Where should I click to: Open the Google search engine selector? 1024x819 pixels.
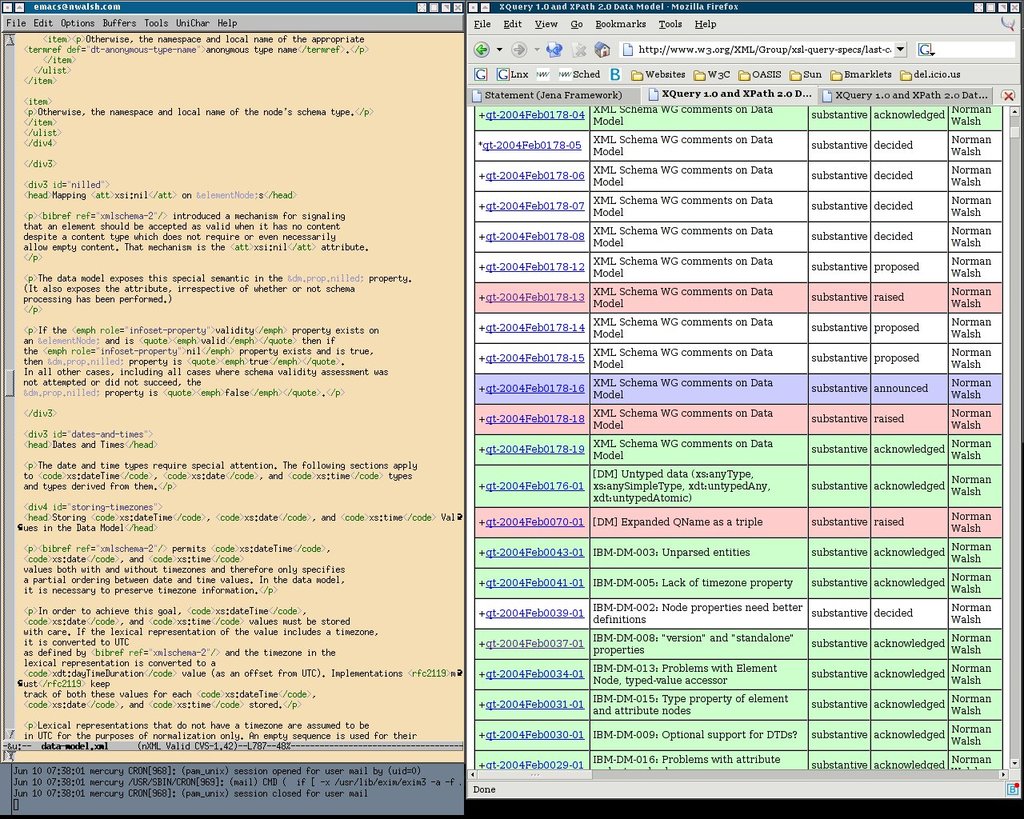click(x=926, y=50)
